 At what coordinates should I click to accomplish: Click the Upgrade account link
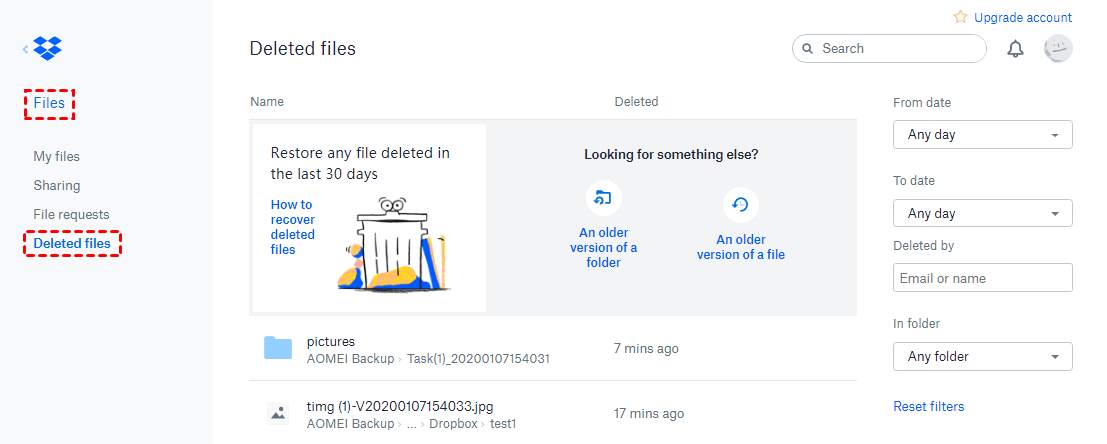tap(1022, 17)
